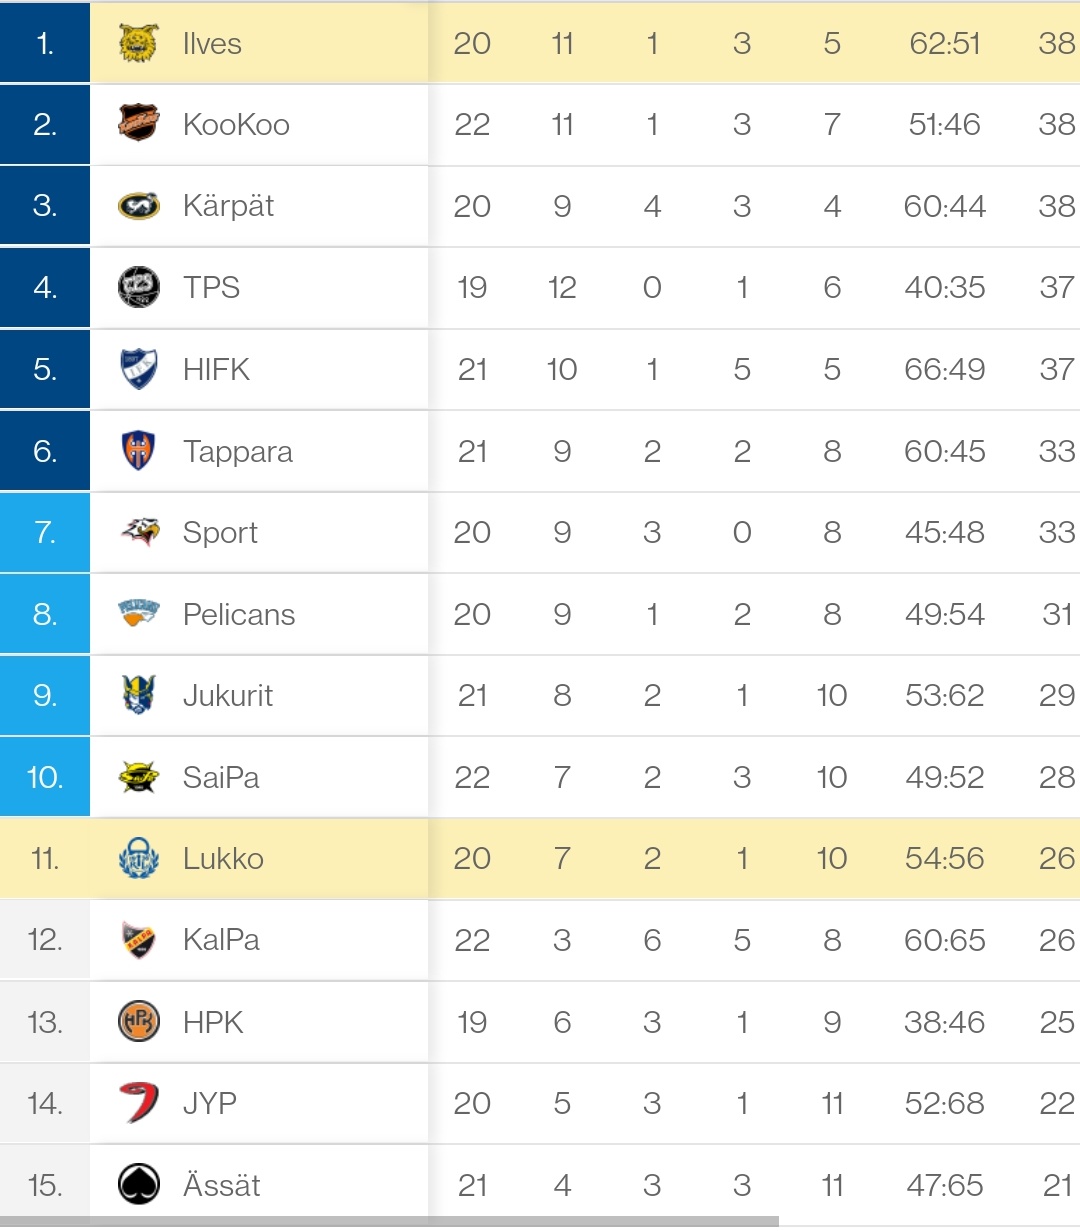Click the Ilves lynx team logo

[x=139, y=43]
